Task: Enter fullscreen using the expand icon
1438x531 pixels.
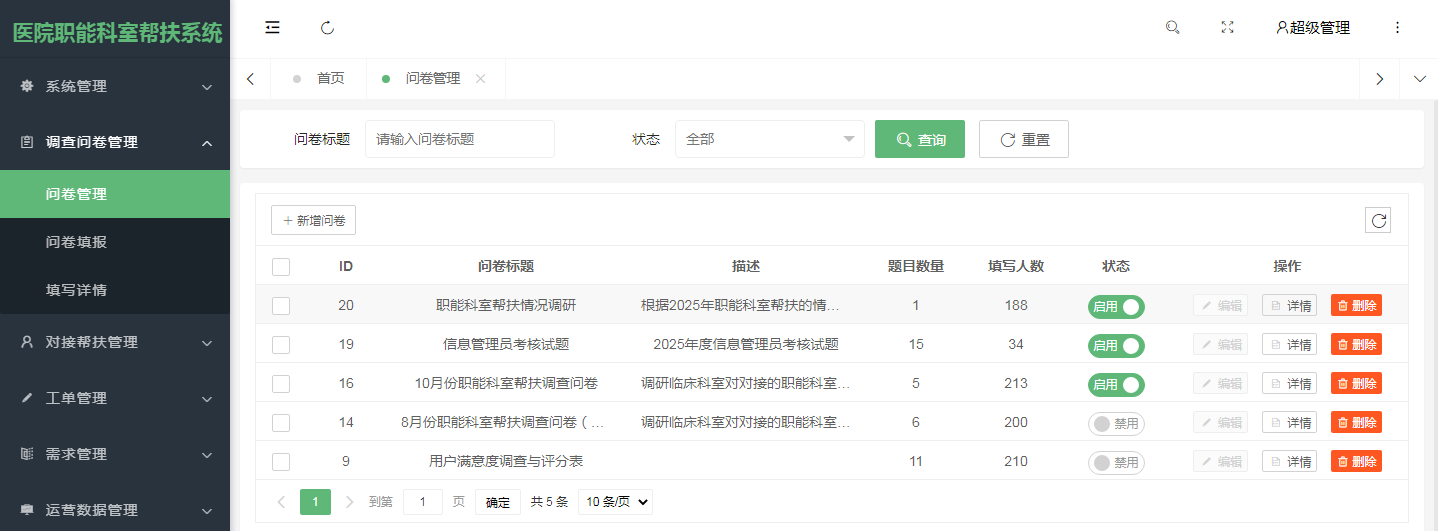Action: tap(1227, 28)
